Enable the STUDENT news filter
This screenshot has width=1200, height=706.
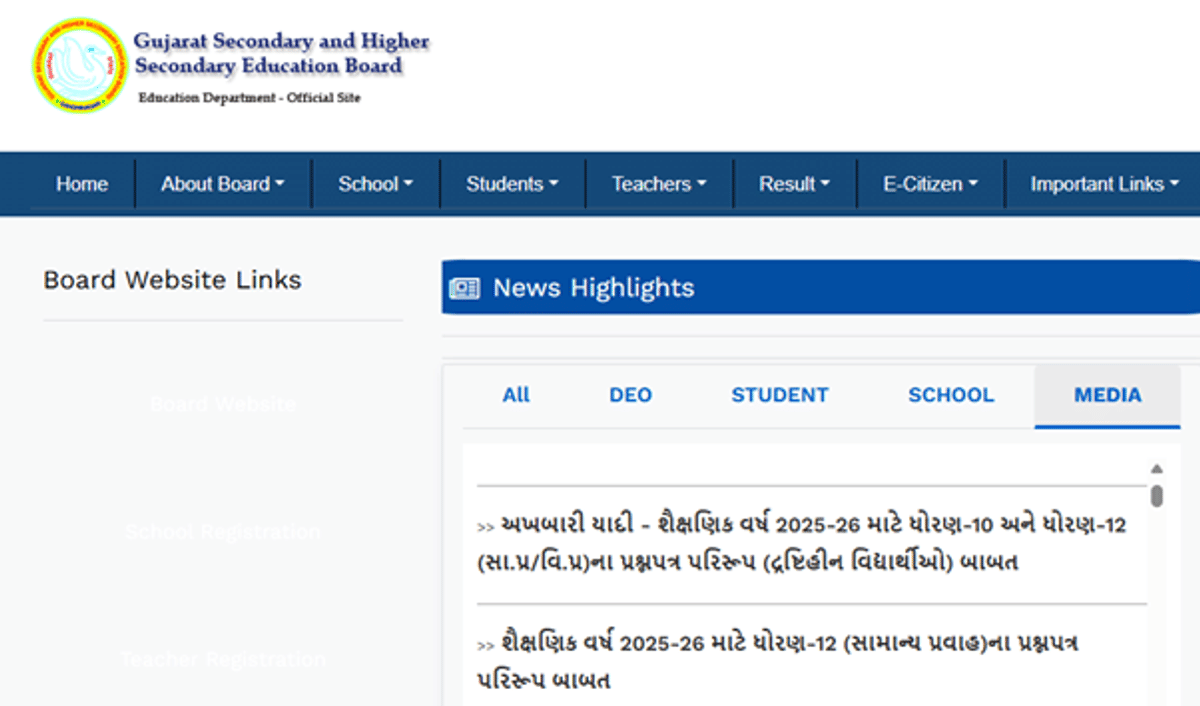(780, 395)
